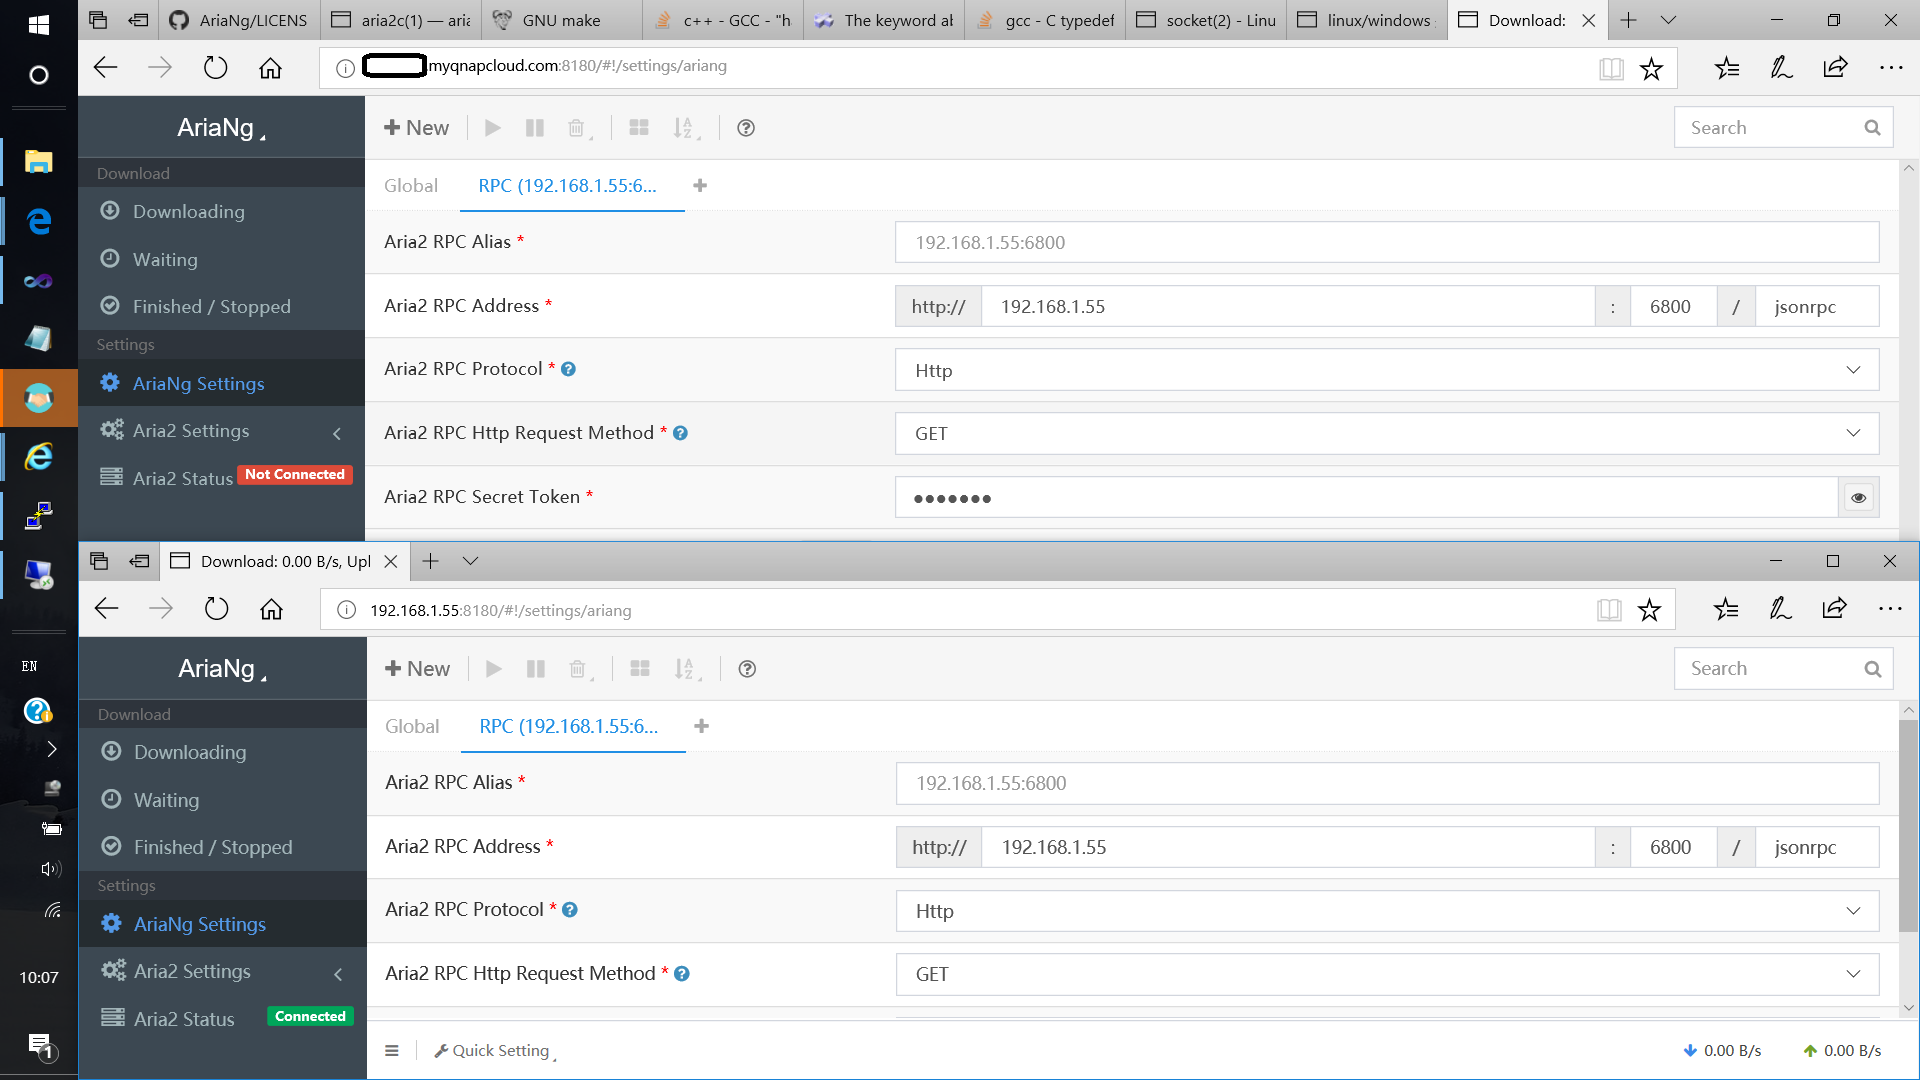This screenshot has height=1080, width=1920.
Task: Collapse the Aria2 Settings submenu chevron
Action: (337, 434)
